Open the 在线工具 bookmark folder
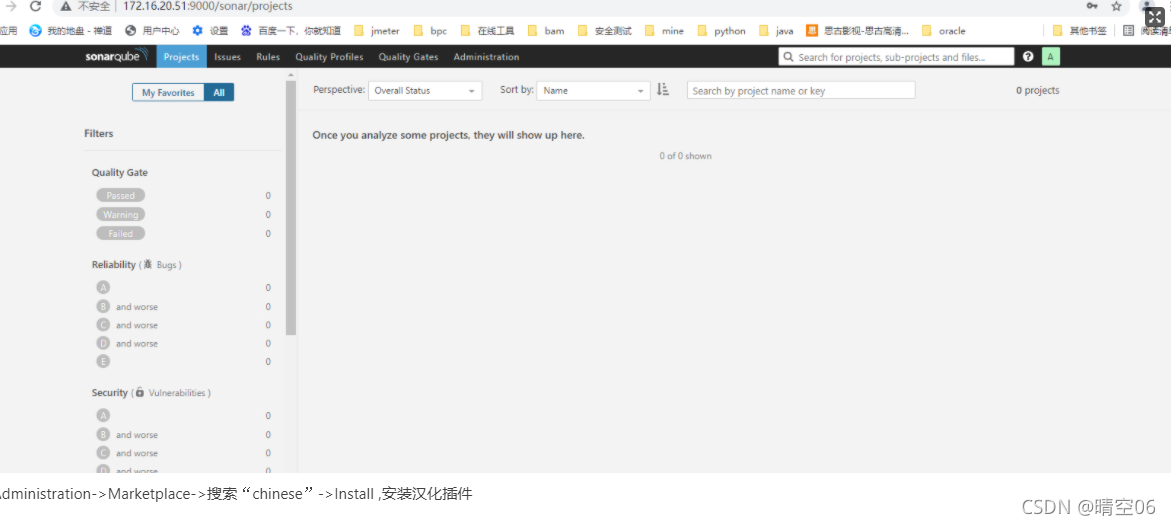The height and width of the screenshot is (525, 1171). click(x=488, y=31)
